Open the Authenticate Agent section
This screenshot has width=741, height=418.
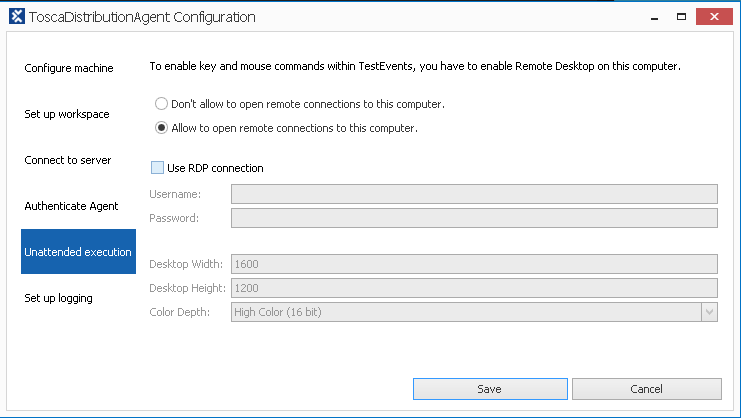pyautogui.click(x=71, y=206)
